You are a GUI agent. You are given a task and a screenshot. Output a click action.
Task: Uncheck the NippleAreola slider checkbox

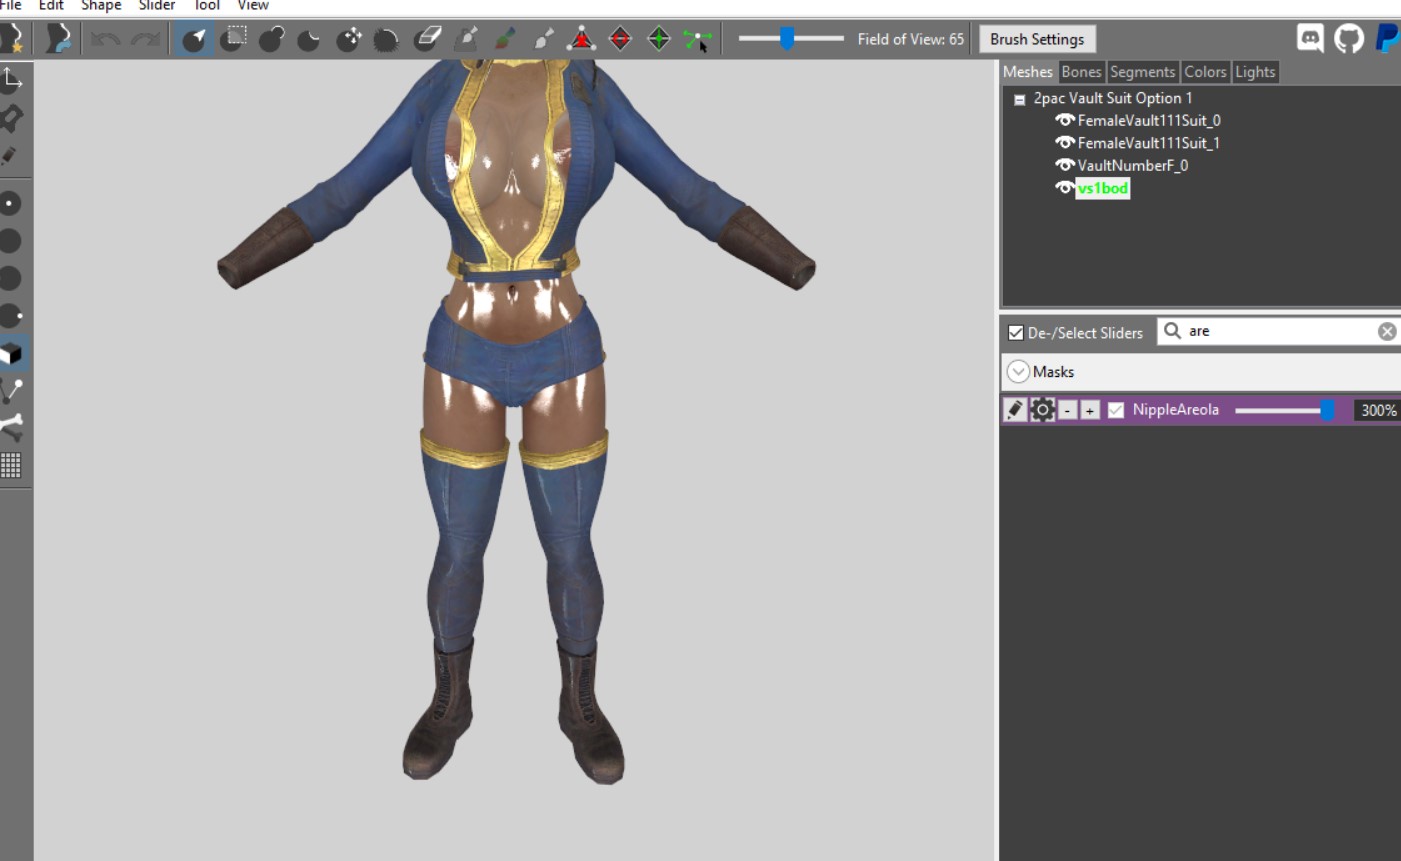[x=1116, y=410]
